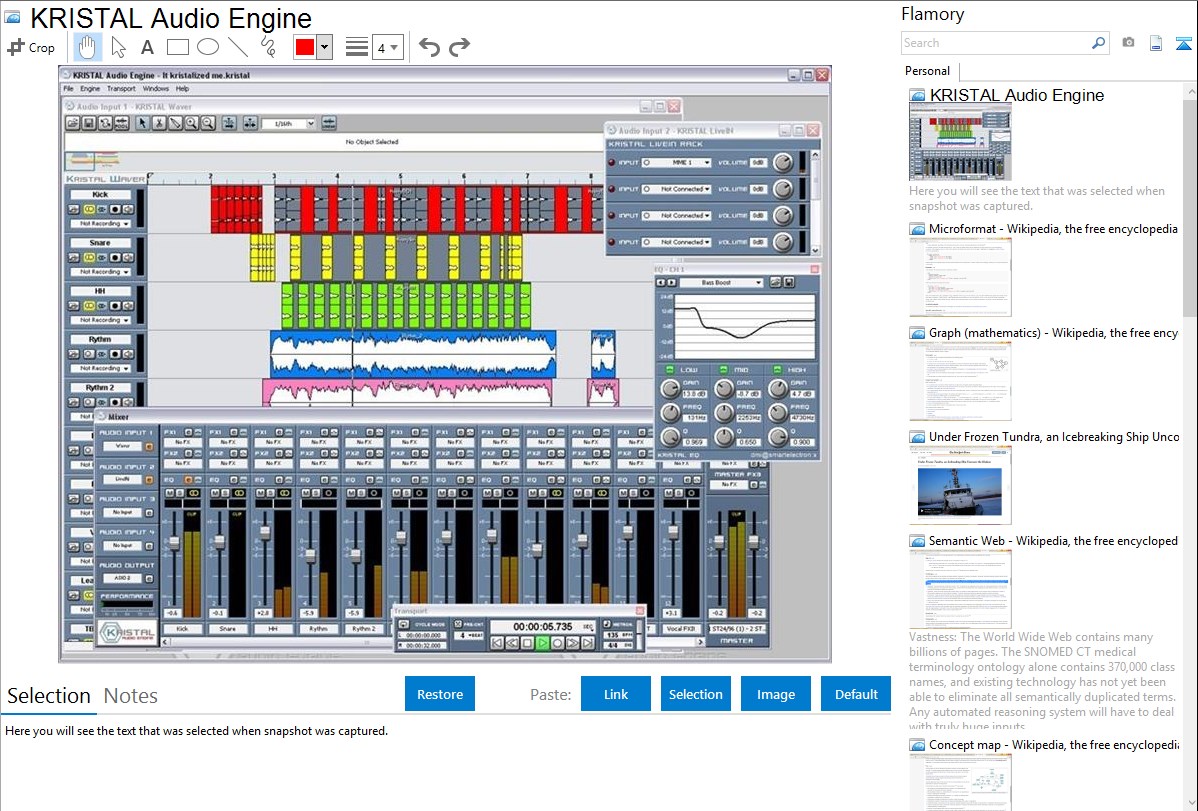
Task: Click the camera snapshot icon beside search
Action: pyautogui.click(x=1128, y=43)
